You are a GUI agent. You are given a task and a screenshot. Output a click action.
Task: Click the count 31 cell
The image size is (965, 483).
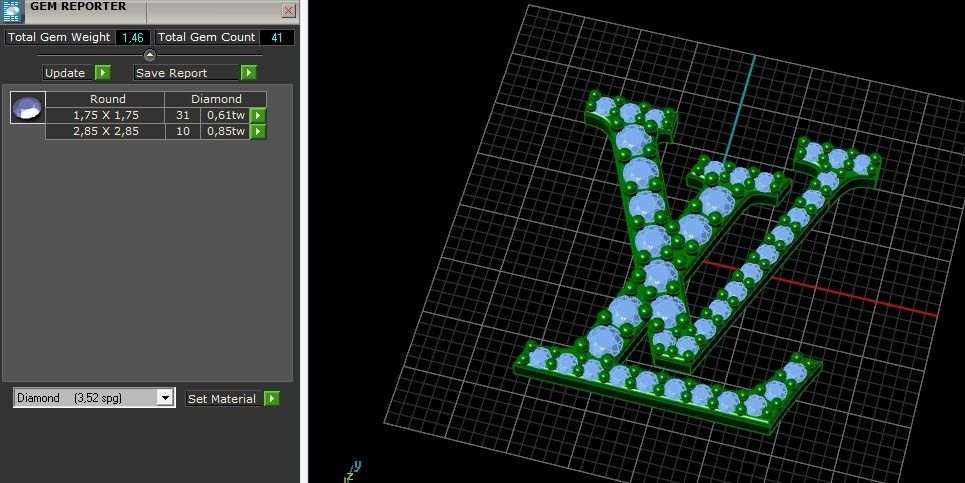[183, 115]
